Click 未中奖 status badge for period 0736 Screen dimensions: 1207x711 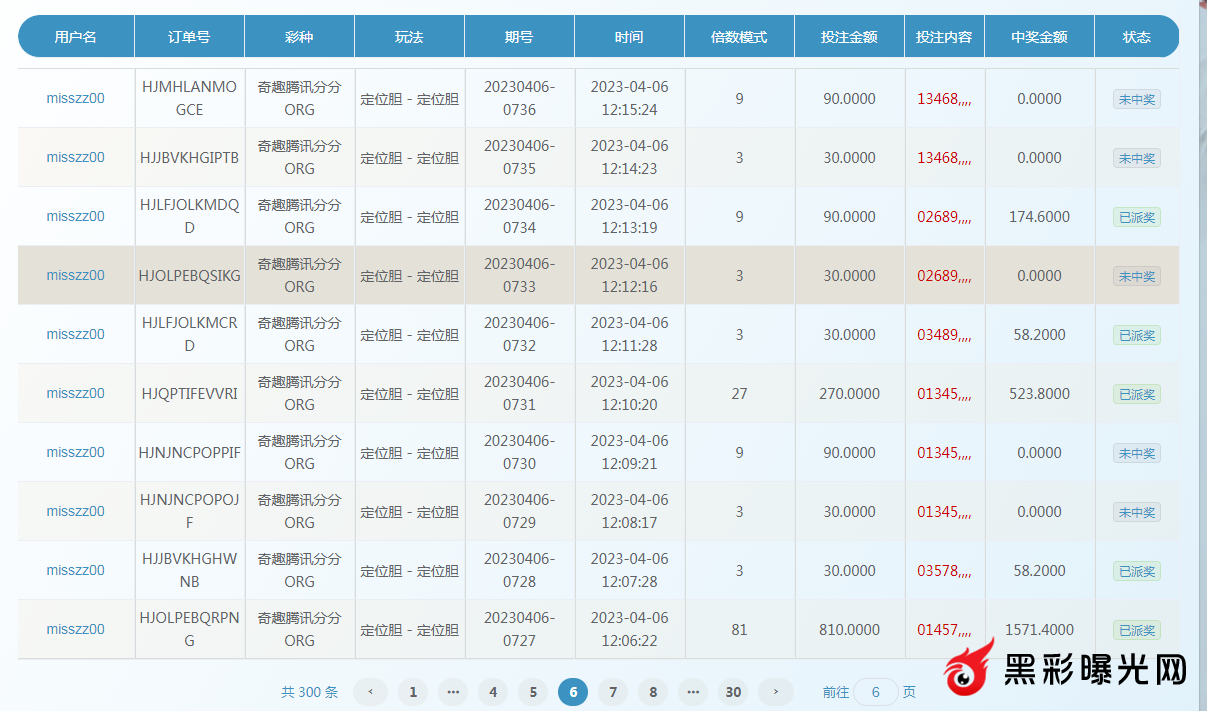pos(1137,99)
